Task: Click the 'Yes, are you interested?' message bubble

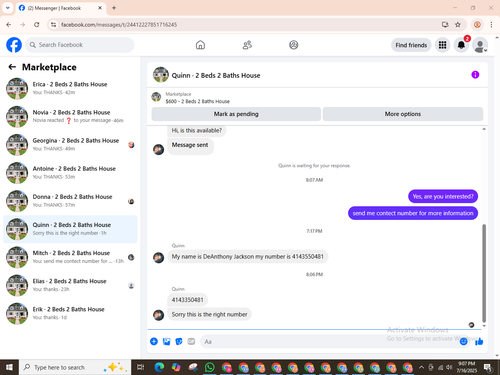Action: (443, 196)
